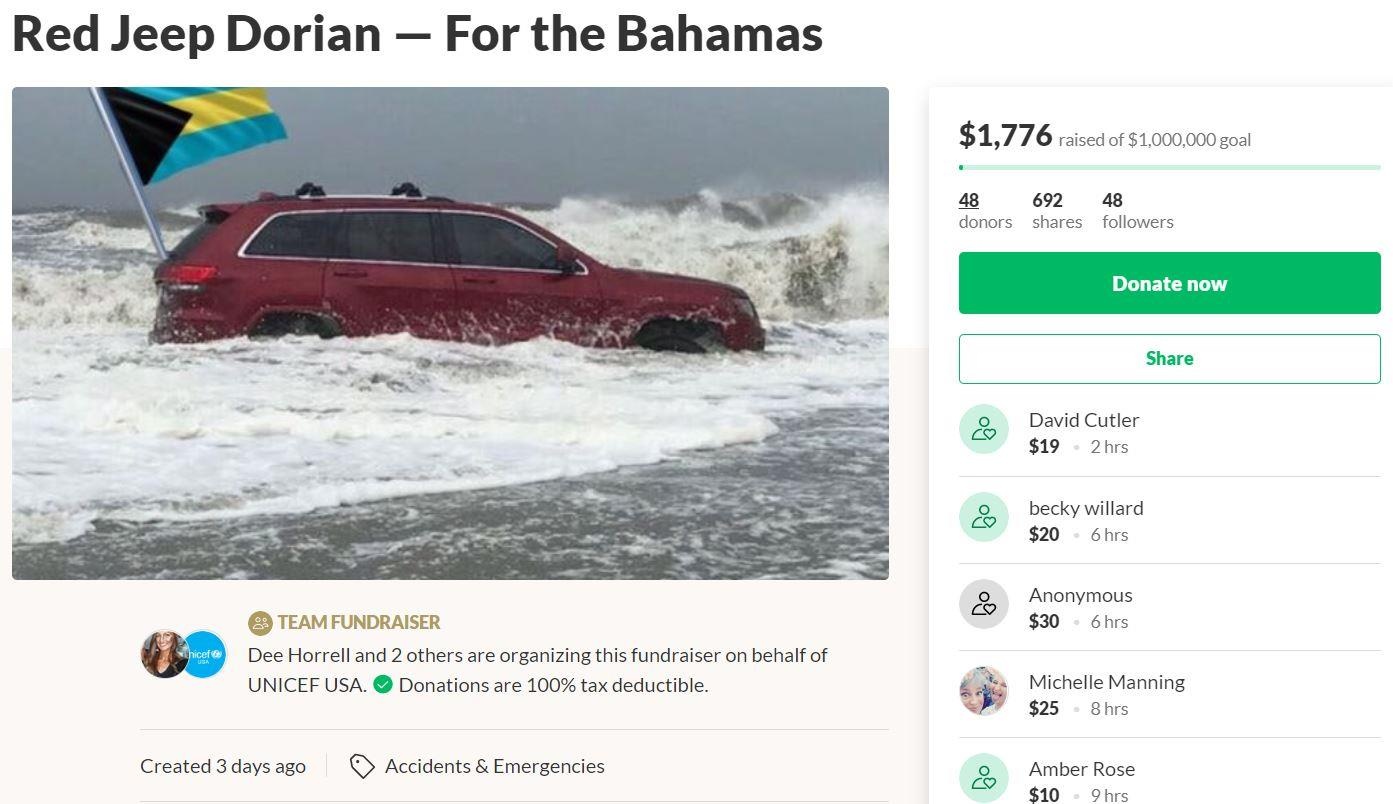Viewport: 1393px width, 804px height.
Task: Click the $1,776 raised amount text
Action: (x=1005, y=137)
